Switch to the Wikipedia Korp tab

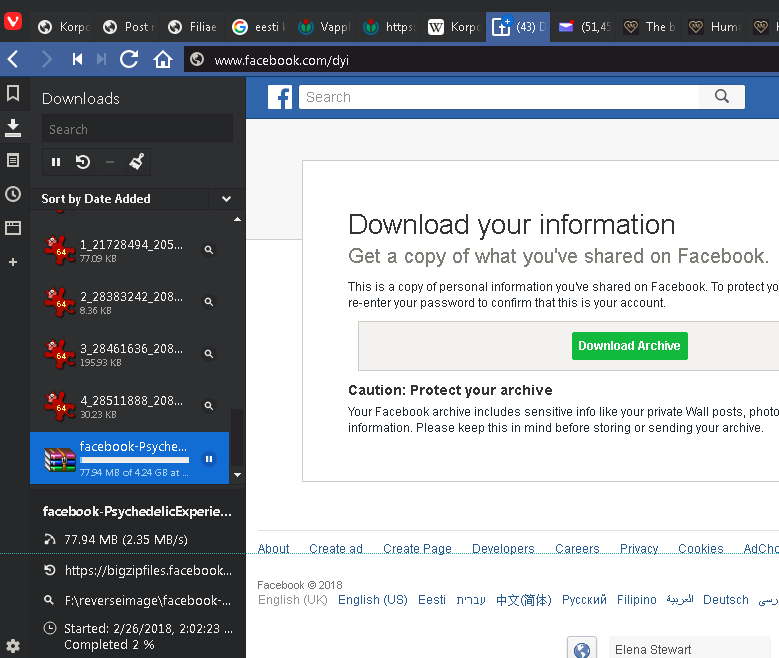(455, 27)
